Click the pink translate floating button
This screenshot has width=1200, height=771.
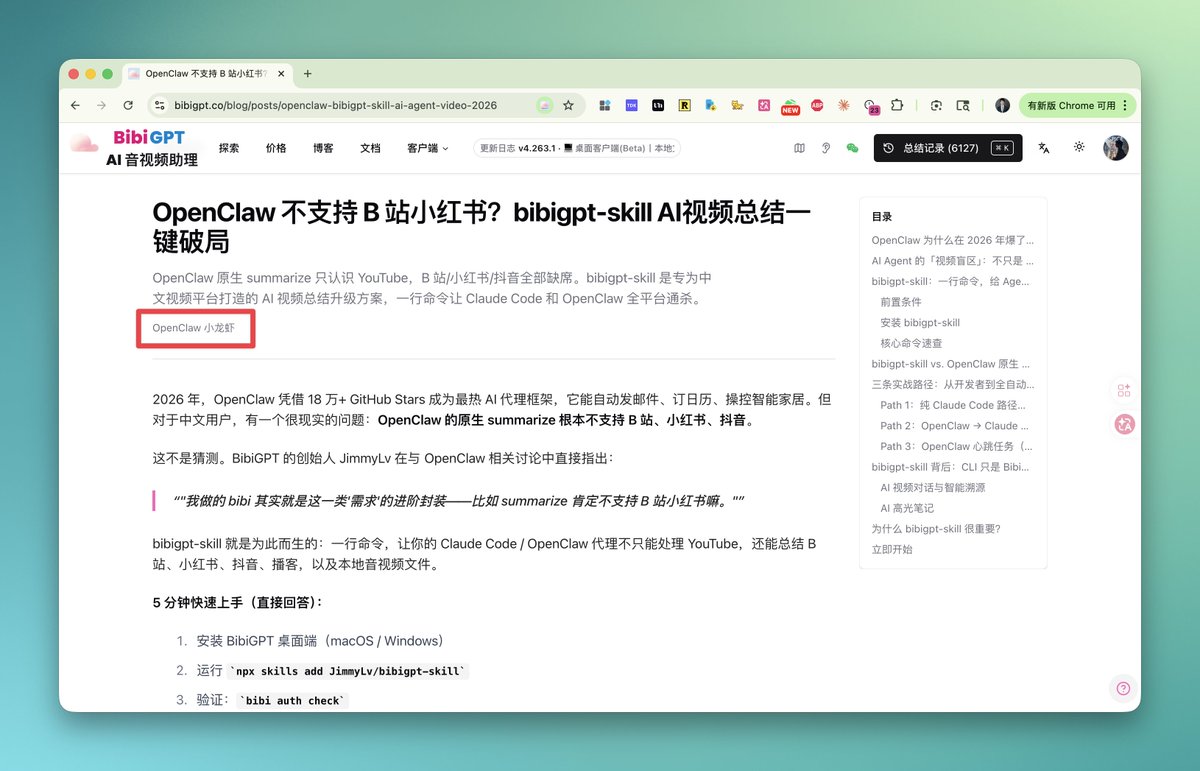click(x=1124, y=424)
